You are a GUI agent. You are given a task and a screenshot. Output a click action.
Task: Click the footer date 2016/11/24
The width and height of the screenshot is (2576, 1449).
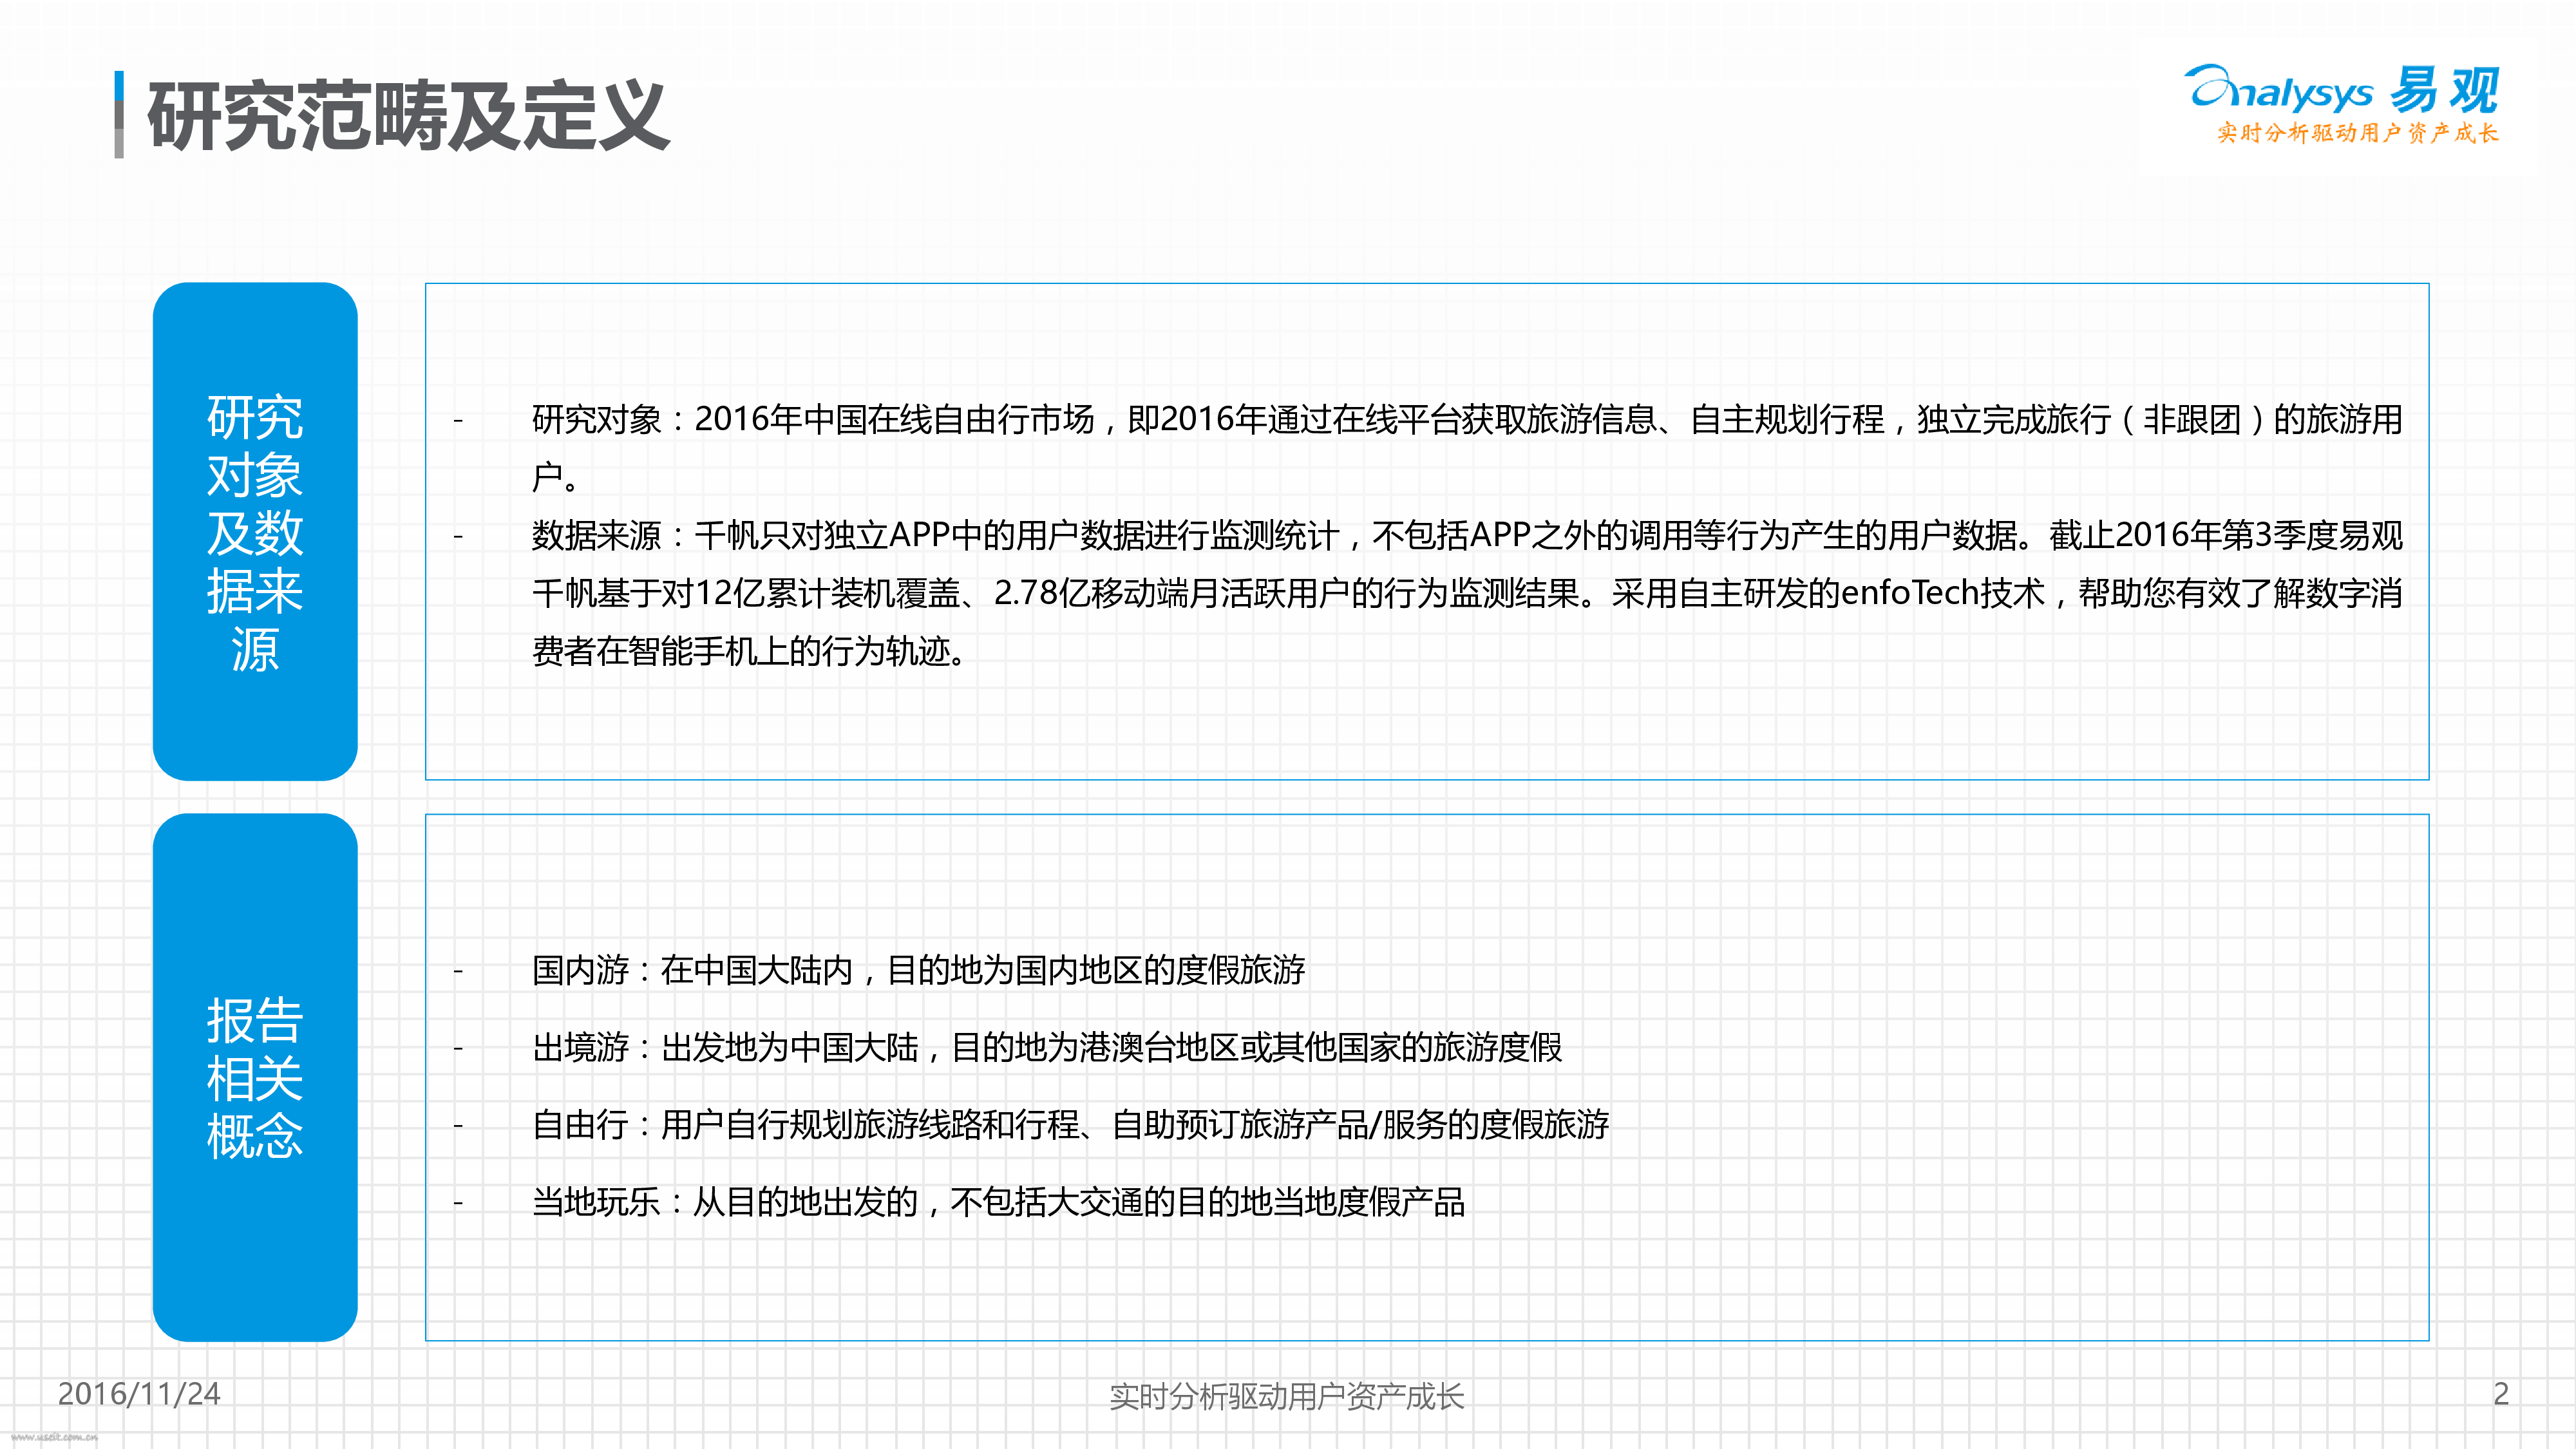point(139,1394)
